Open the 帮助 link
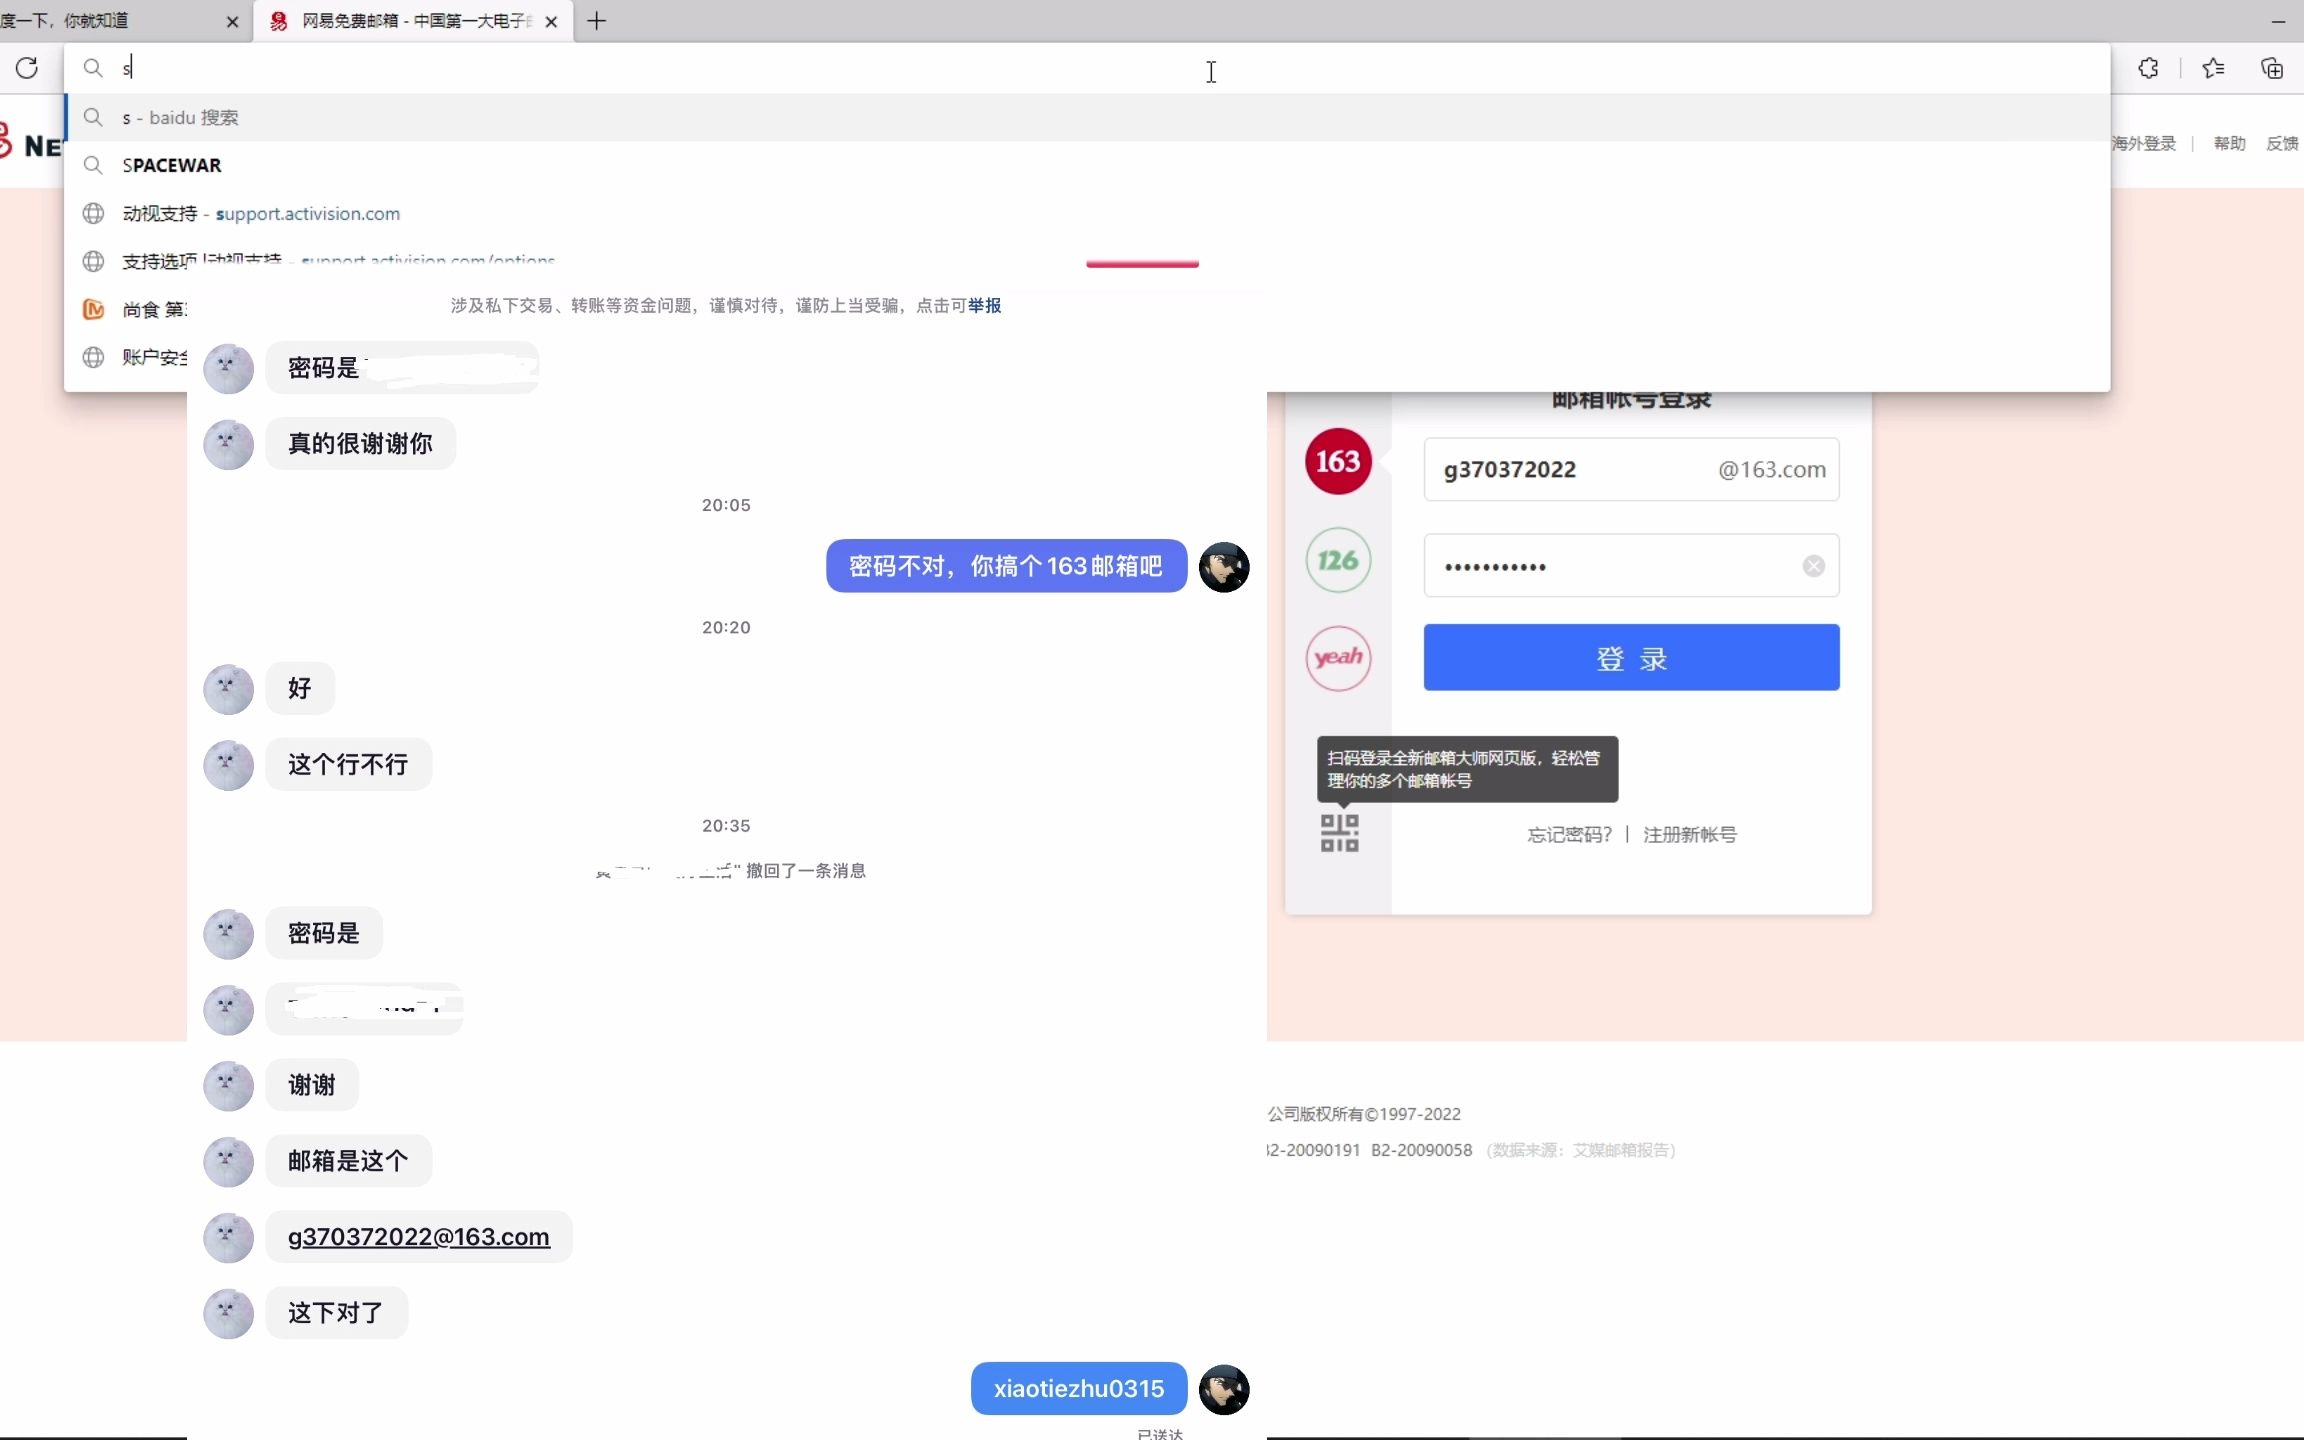 2229,143
